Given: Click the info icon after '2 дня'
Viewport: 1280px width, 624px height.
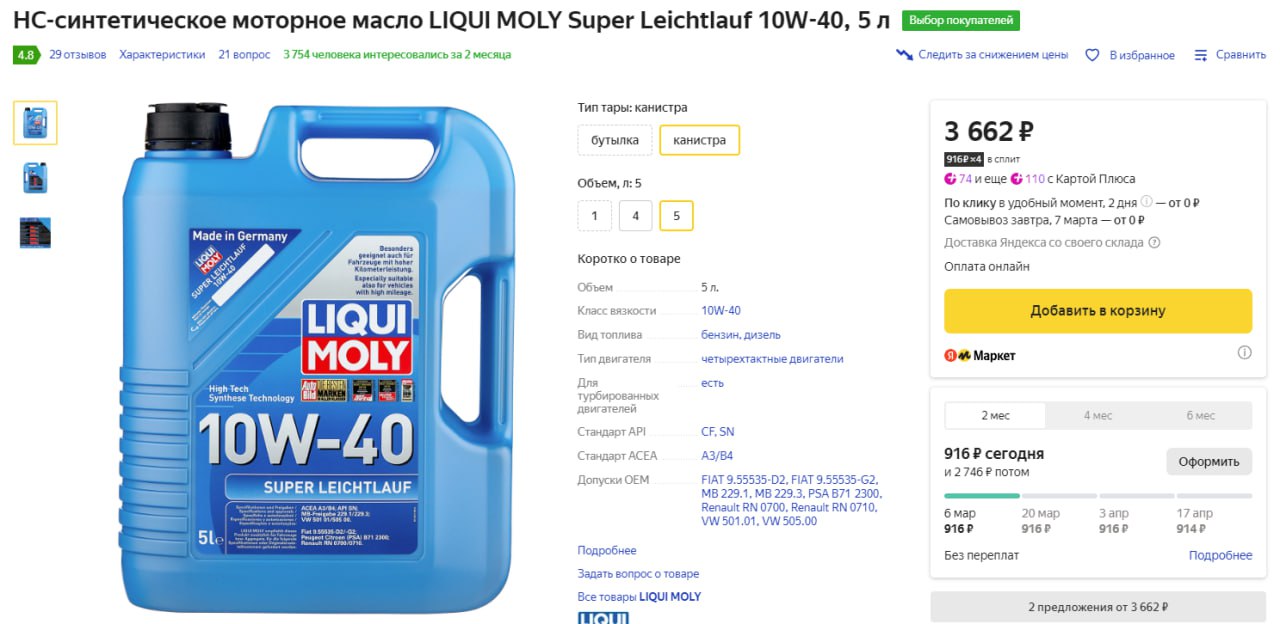Looking at the screenshot, I should point(1146,202).
